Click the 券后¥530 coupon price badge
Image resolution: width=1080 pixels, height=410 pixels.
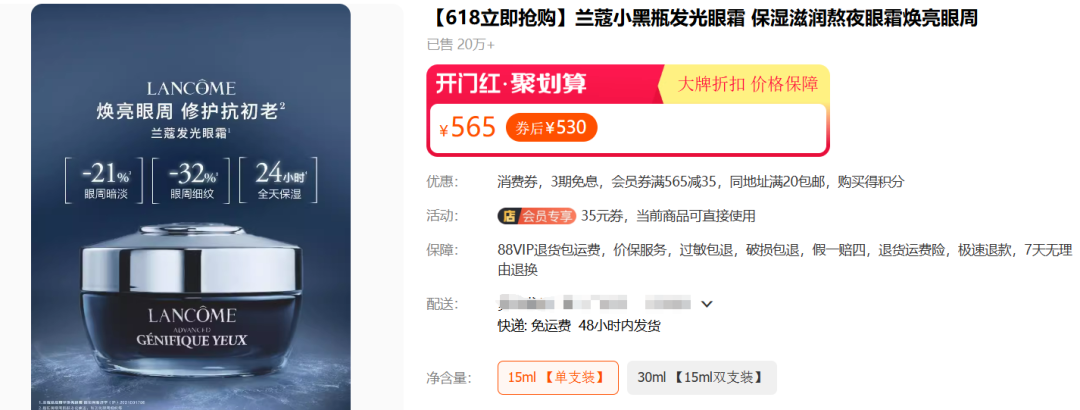(x=552, y=127)
